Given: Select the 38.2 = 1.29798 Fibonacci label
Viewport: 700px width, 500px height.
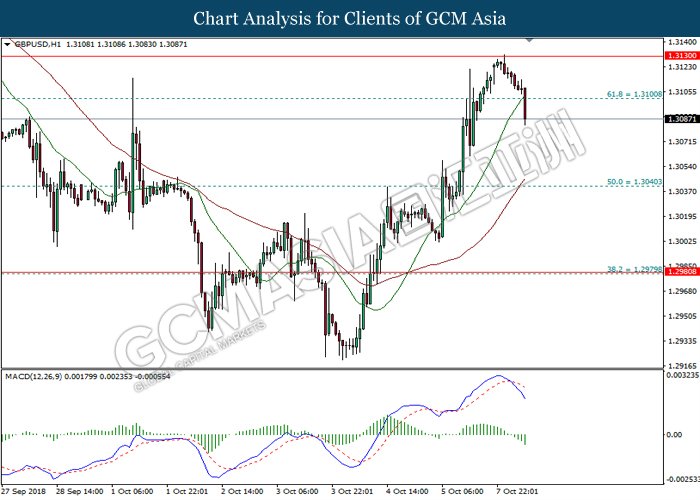Looking at the screenshot, I should click(x=634, y=269).
